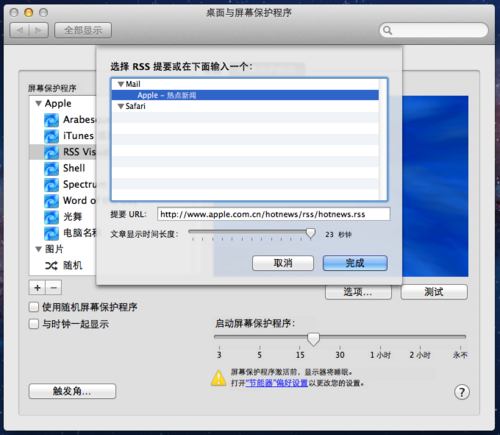The height and width of the screenshot is (435, 500).
Task: Open the 节能器偏好设置 link
Action: (x=277, y=383)
